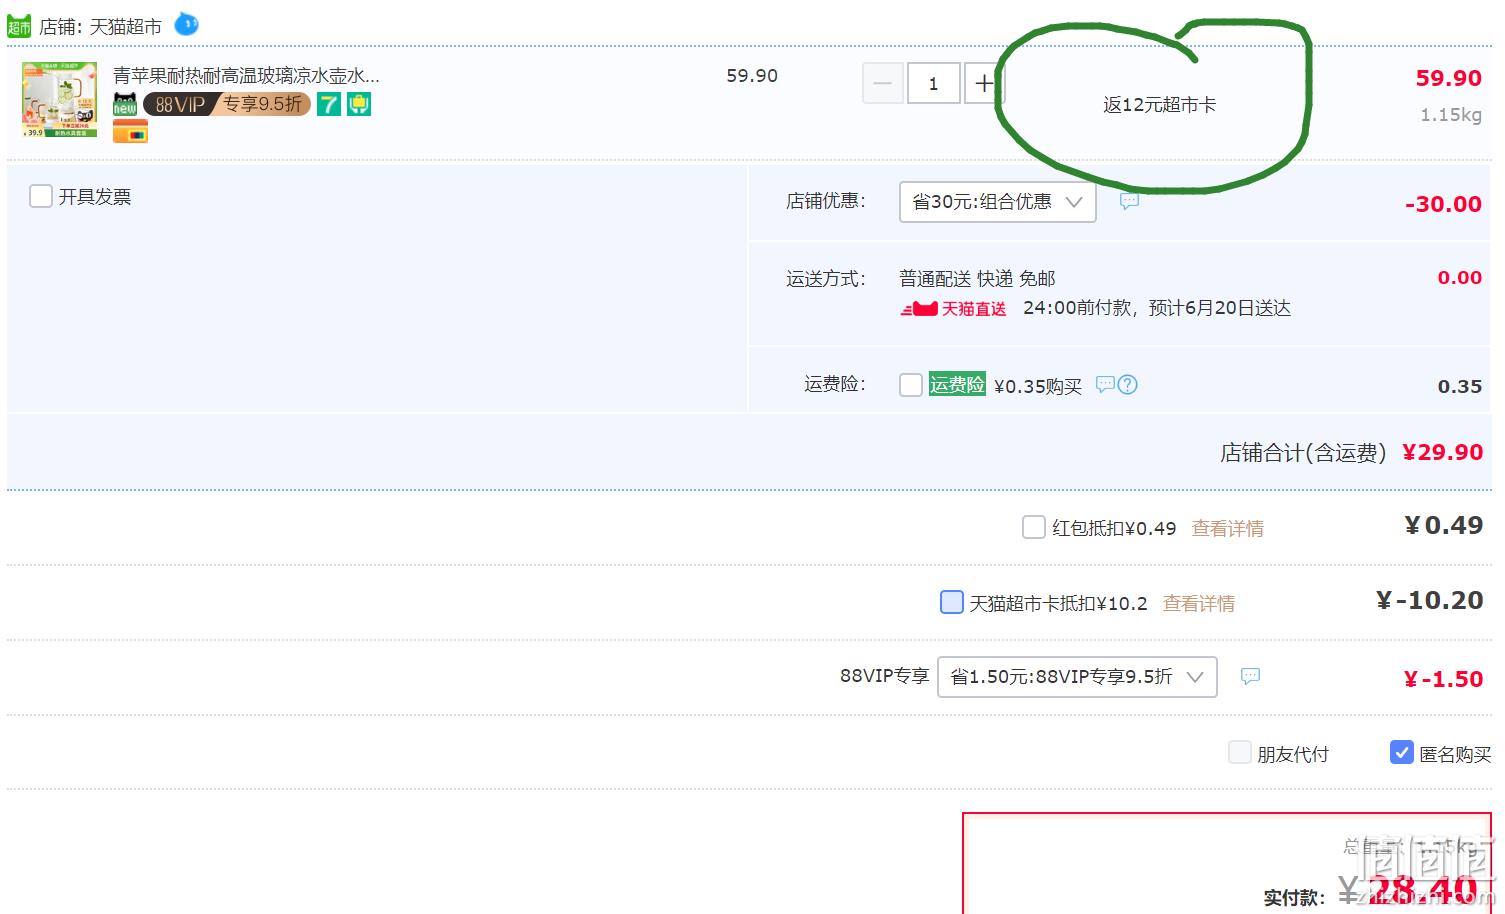Click the green 运费险 tag label

pos(957,384)
